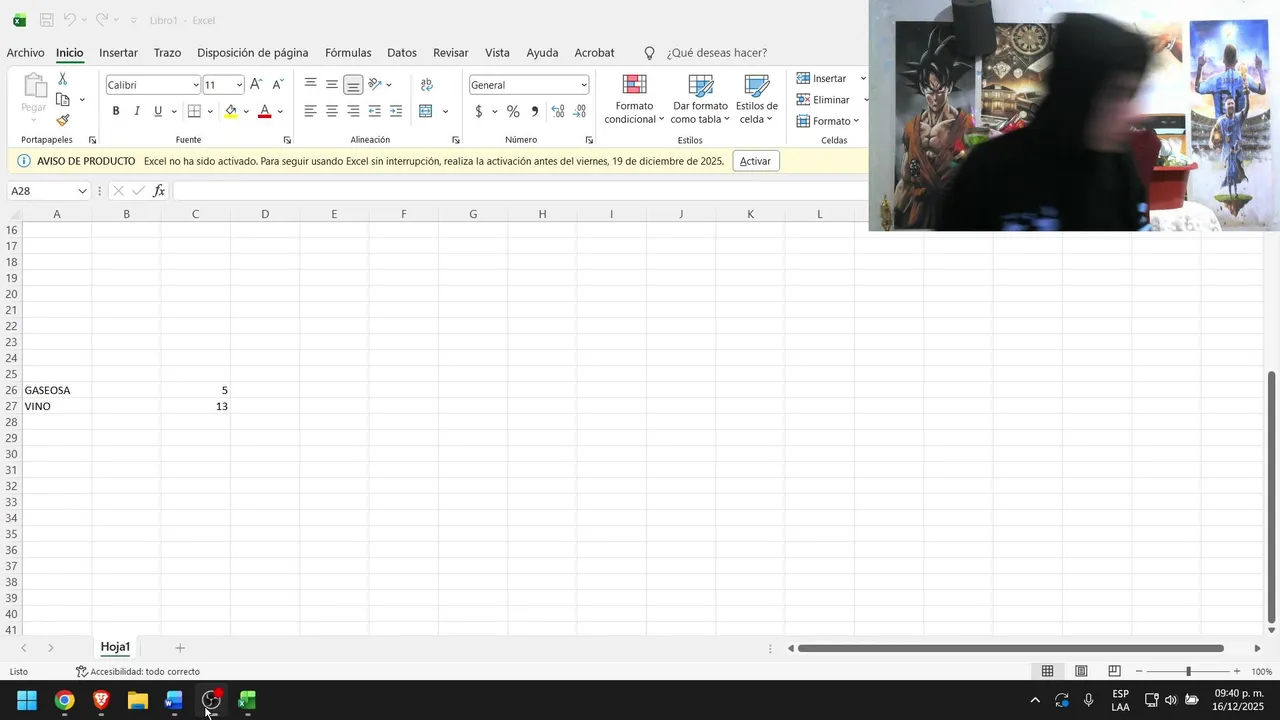Expand Dar formato como tabla menu

coord(700,100)
